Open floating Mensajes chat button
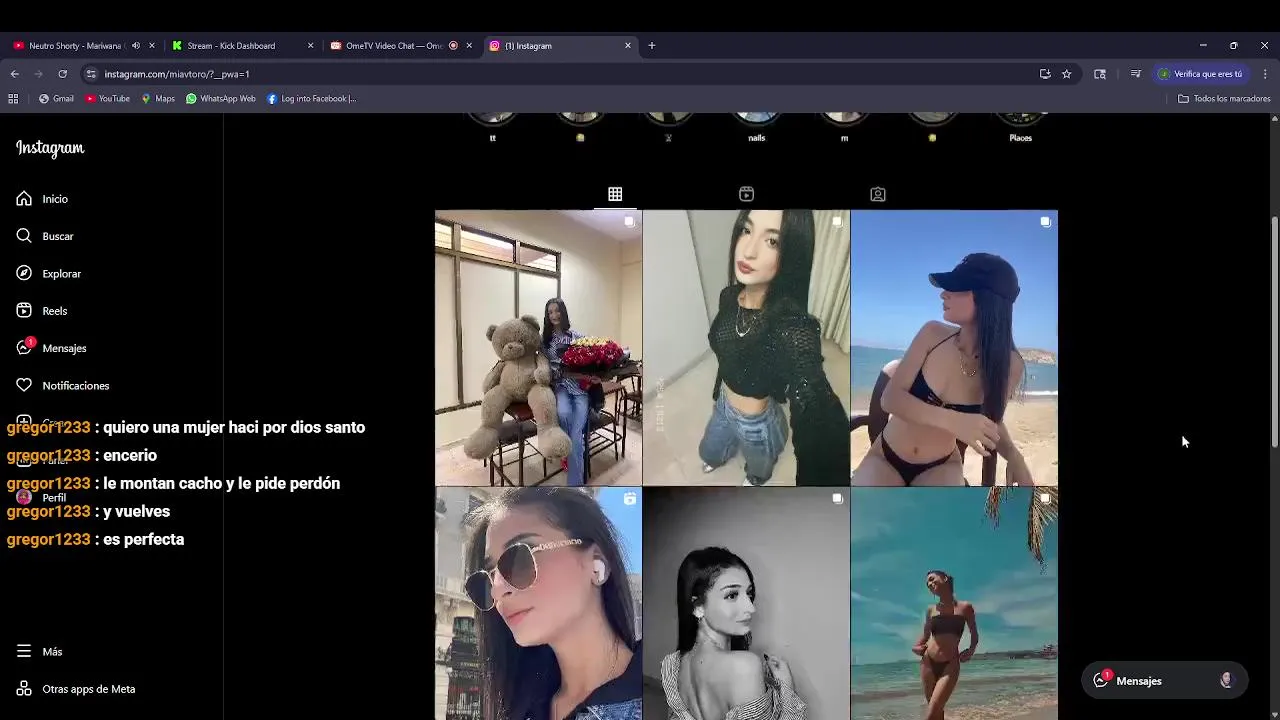This screenshot has height=720, width=1280. click(x=1164, y=681)
